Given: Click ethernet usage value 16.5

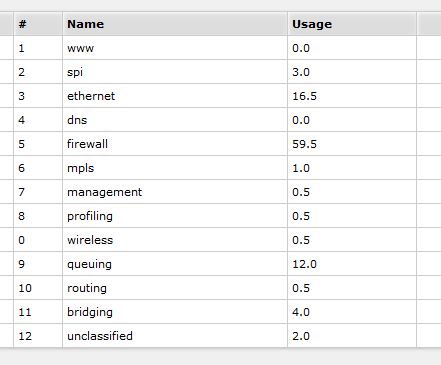Looking at the screenshot, I should (304, 96).
